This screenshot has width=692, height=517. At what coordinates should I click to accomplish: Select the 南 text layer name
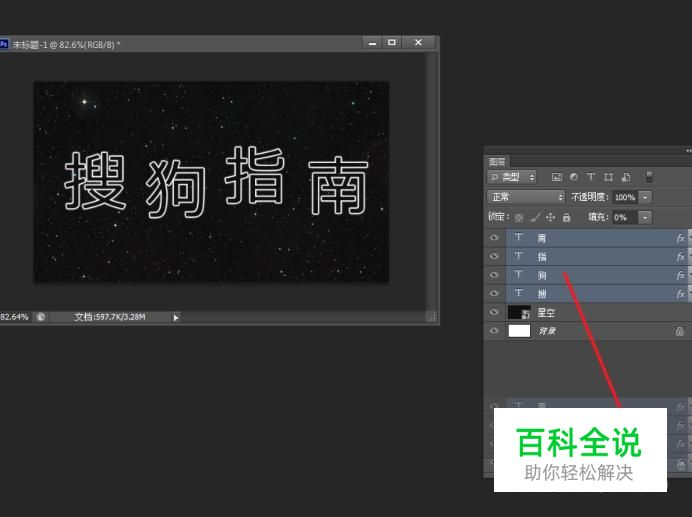(542, 238)
